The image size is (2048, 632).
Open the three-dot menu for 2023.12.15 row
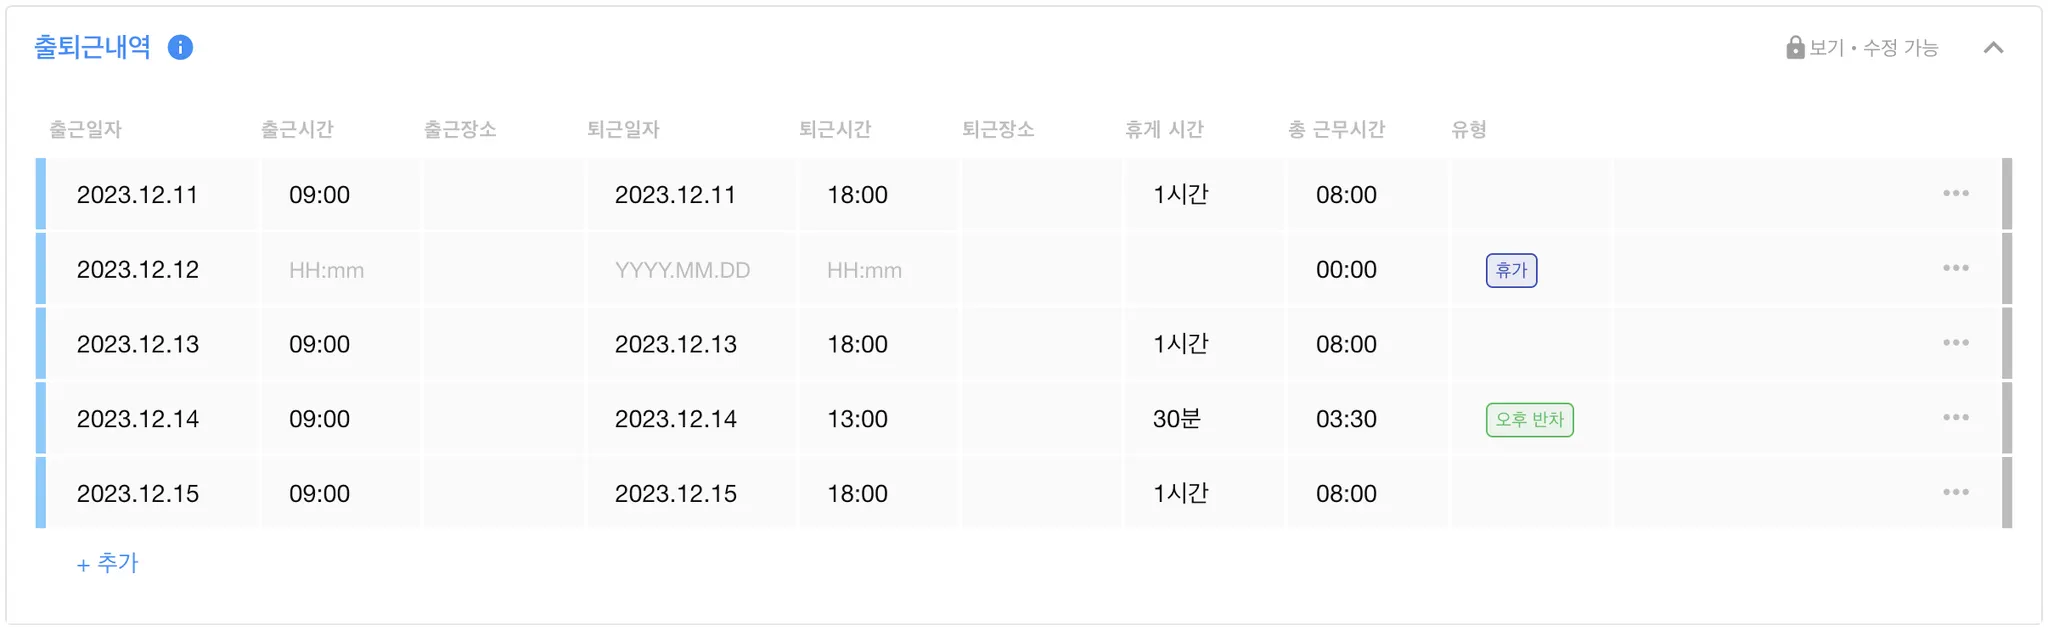[1956, 492]
